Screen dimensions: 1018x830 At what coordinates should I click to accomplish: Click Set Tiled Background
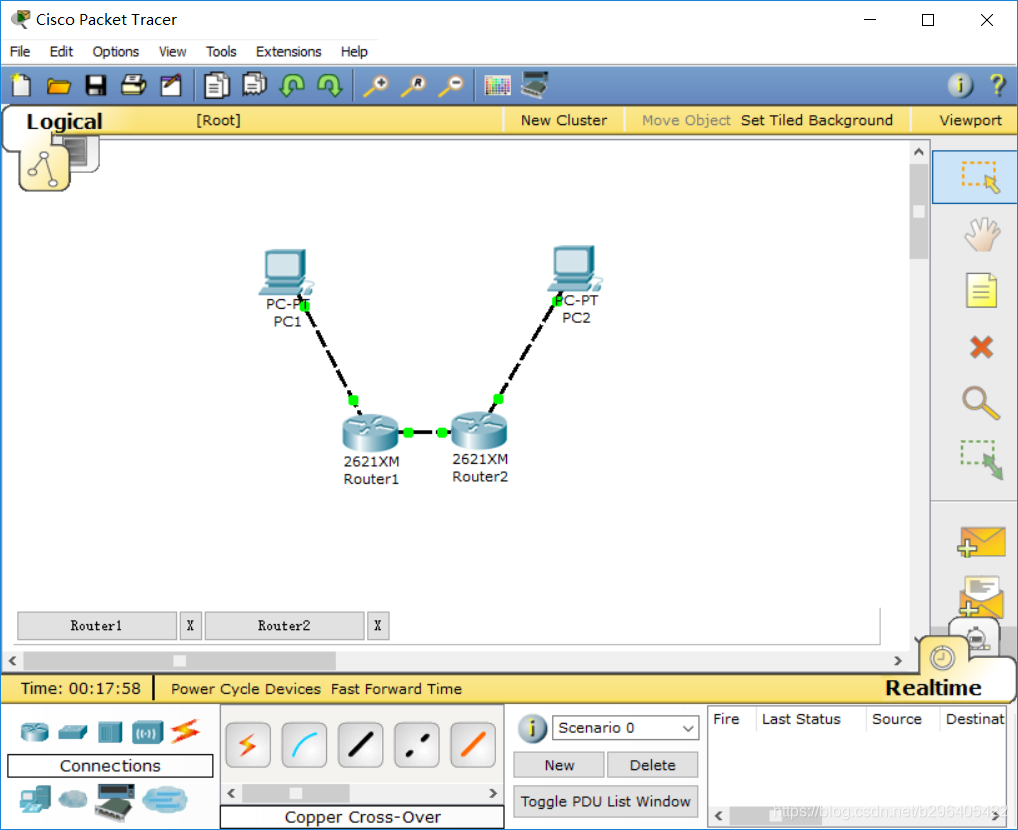tap(816, 120)
